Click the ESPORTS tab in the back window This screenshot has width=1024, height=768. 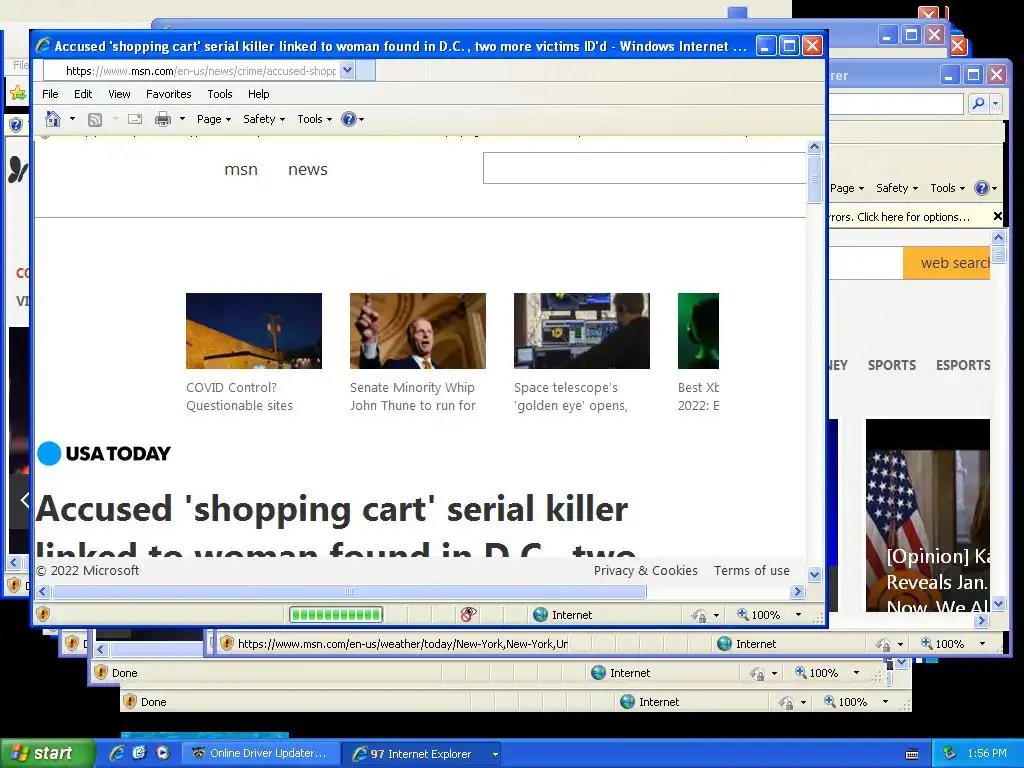pyautogui.click(x=963, y=365)
